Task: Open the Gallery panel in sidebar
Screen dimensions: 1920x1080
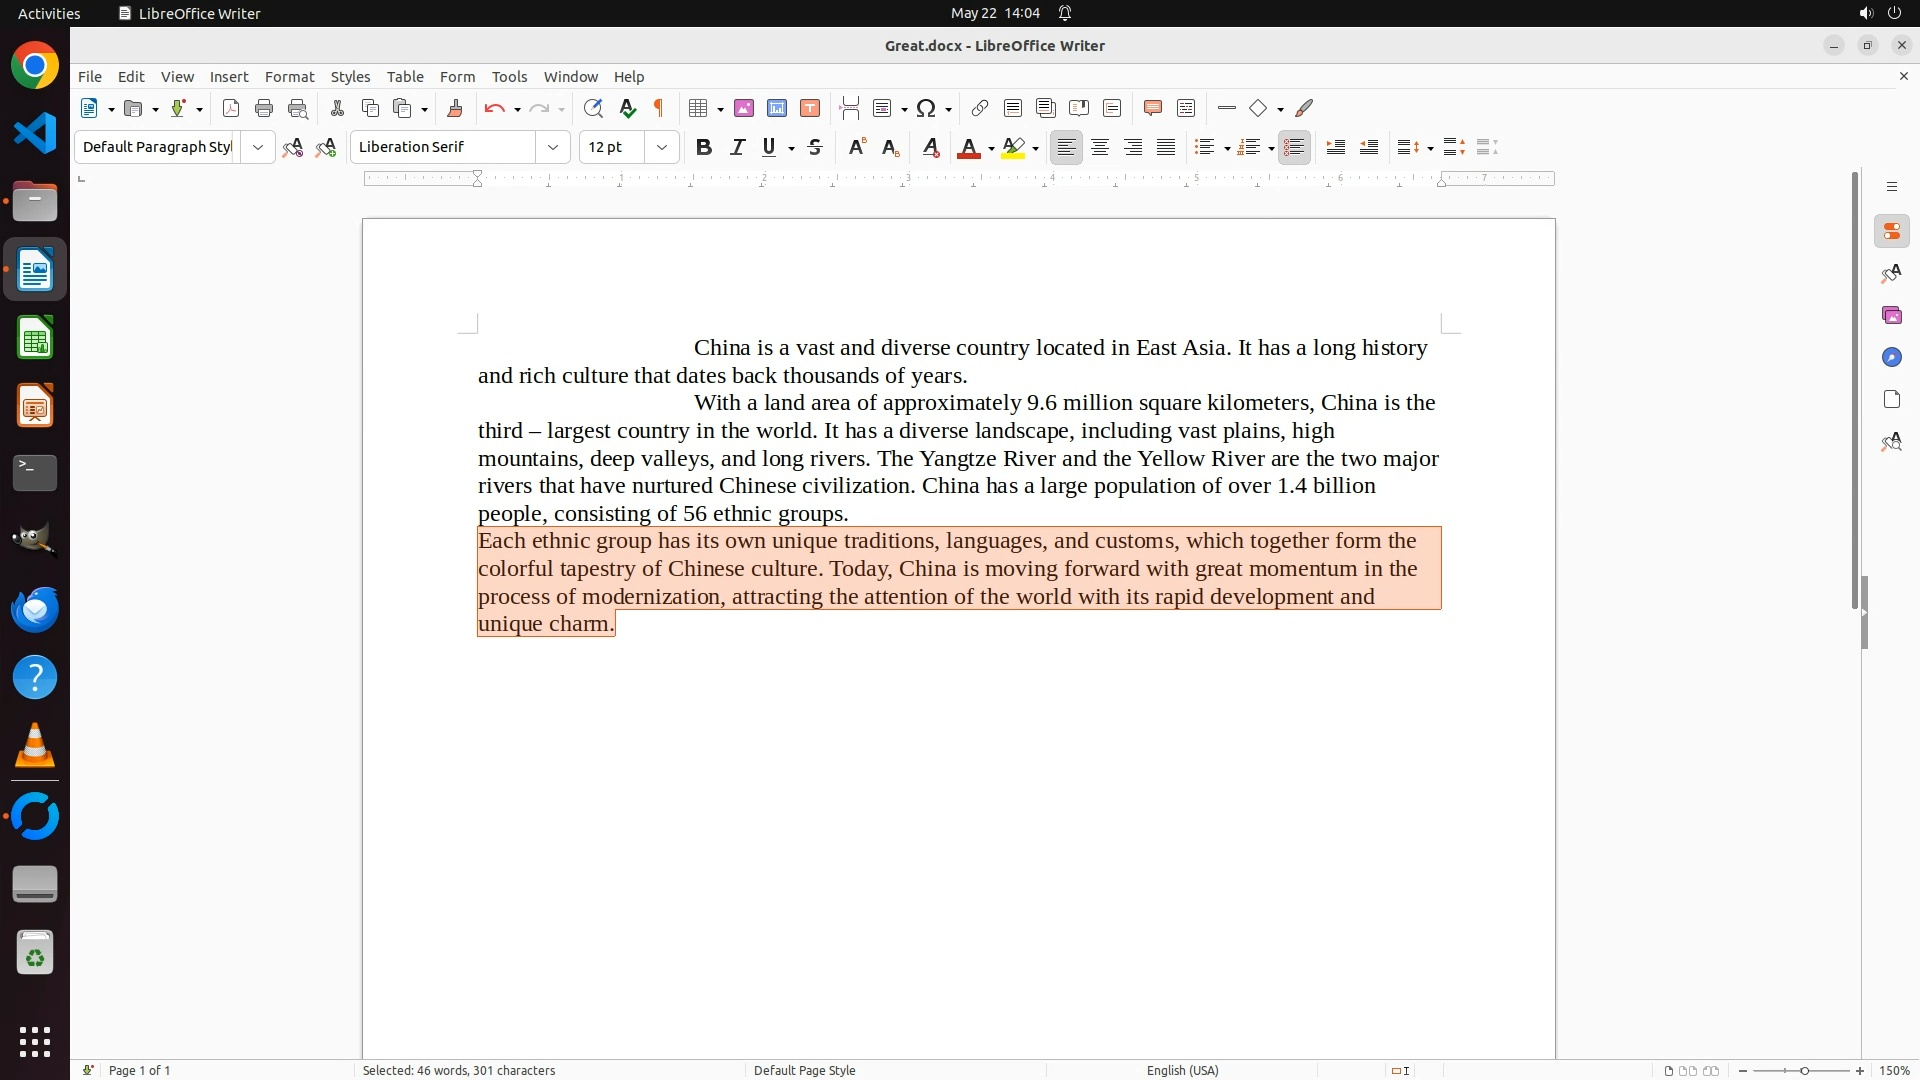Action: pyautogui.click(x=1891, y=316)
